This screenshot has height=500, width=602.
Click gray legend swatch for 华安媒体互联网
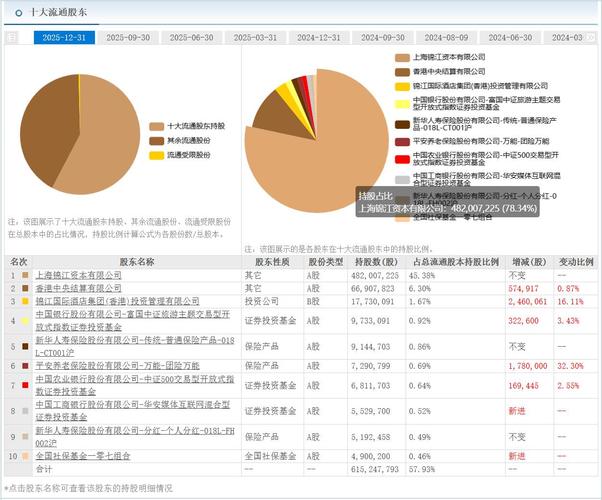[402, 179]
